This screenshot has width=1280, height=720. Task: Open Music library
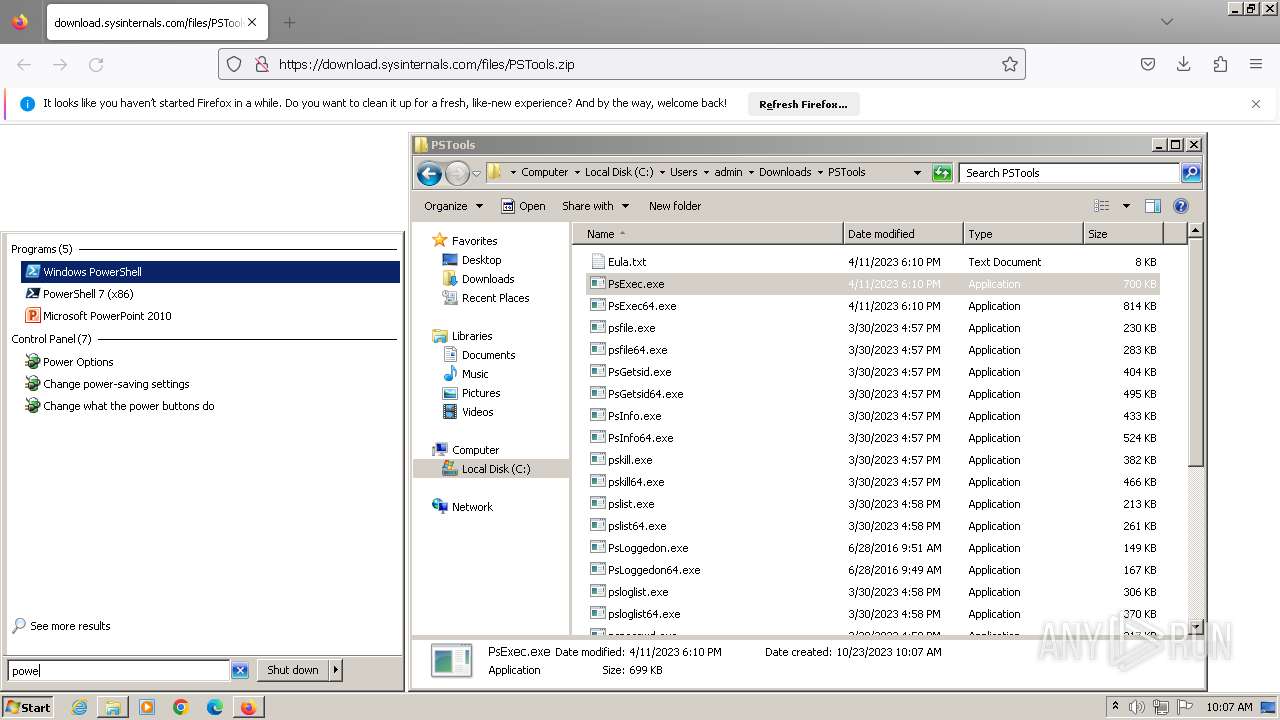coord(475,374)
